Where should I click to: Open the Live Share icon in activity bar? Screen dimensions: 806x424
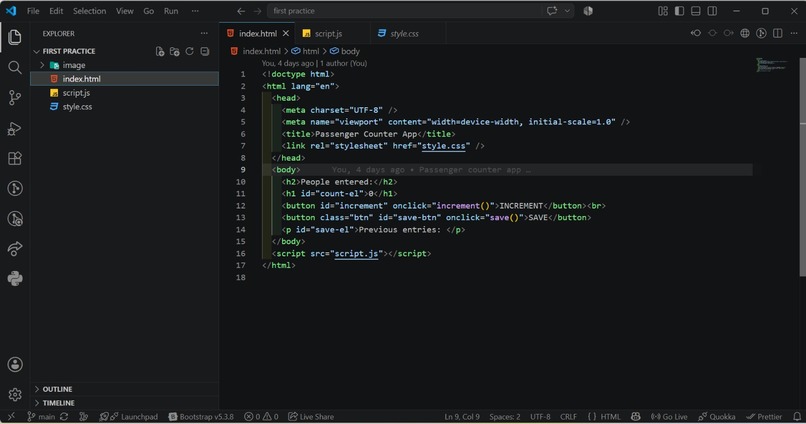[x=15, y=249]
